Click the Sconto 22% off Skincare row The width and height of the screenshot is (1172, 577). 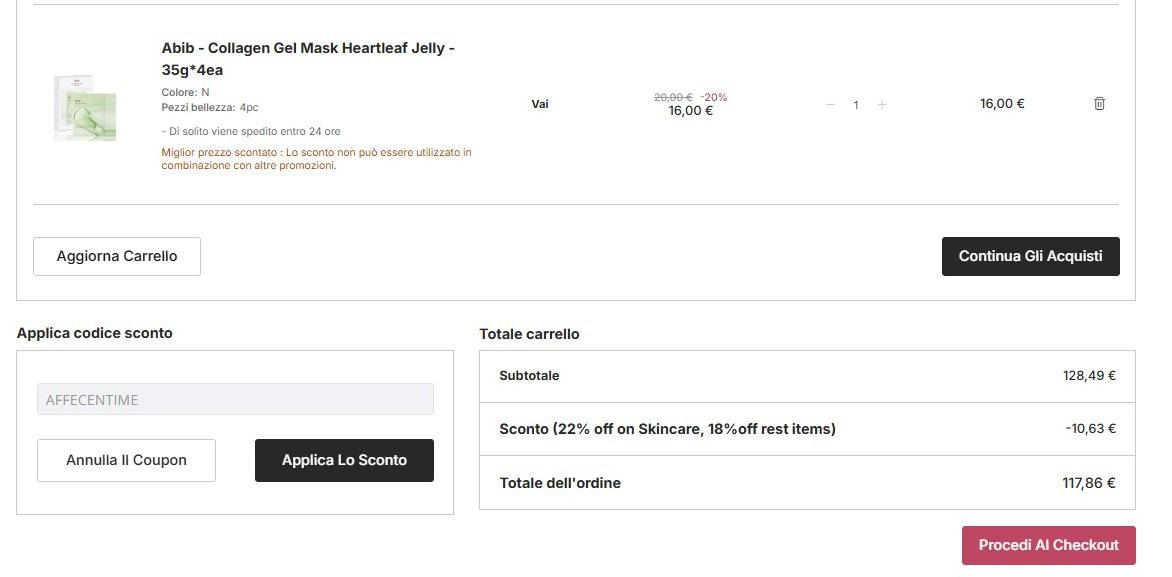point(667,429)
